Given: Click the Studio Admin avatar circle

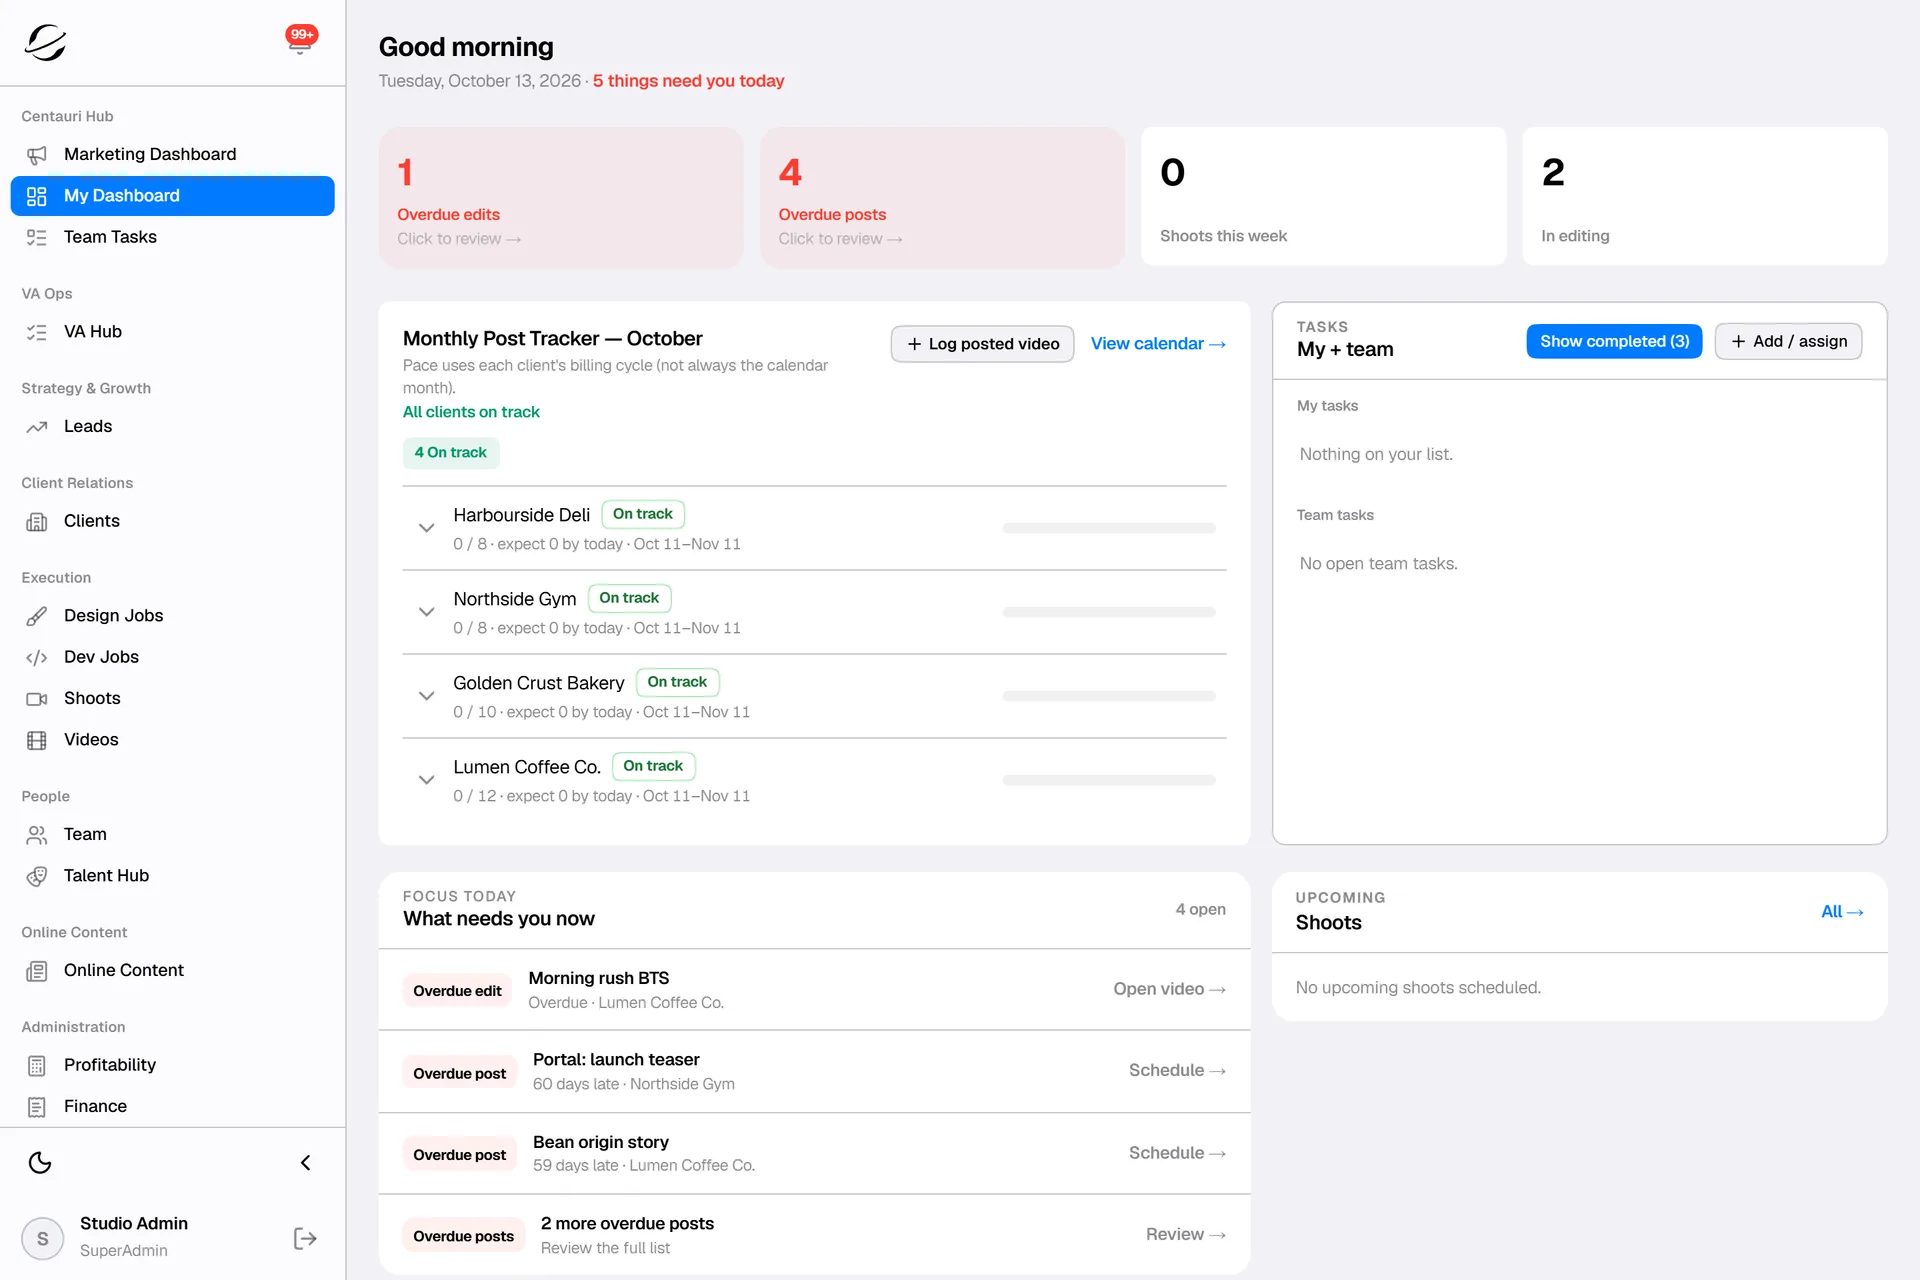Looking at the screenshot, I should pos(43,1238).
